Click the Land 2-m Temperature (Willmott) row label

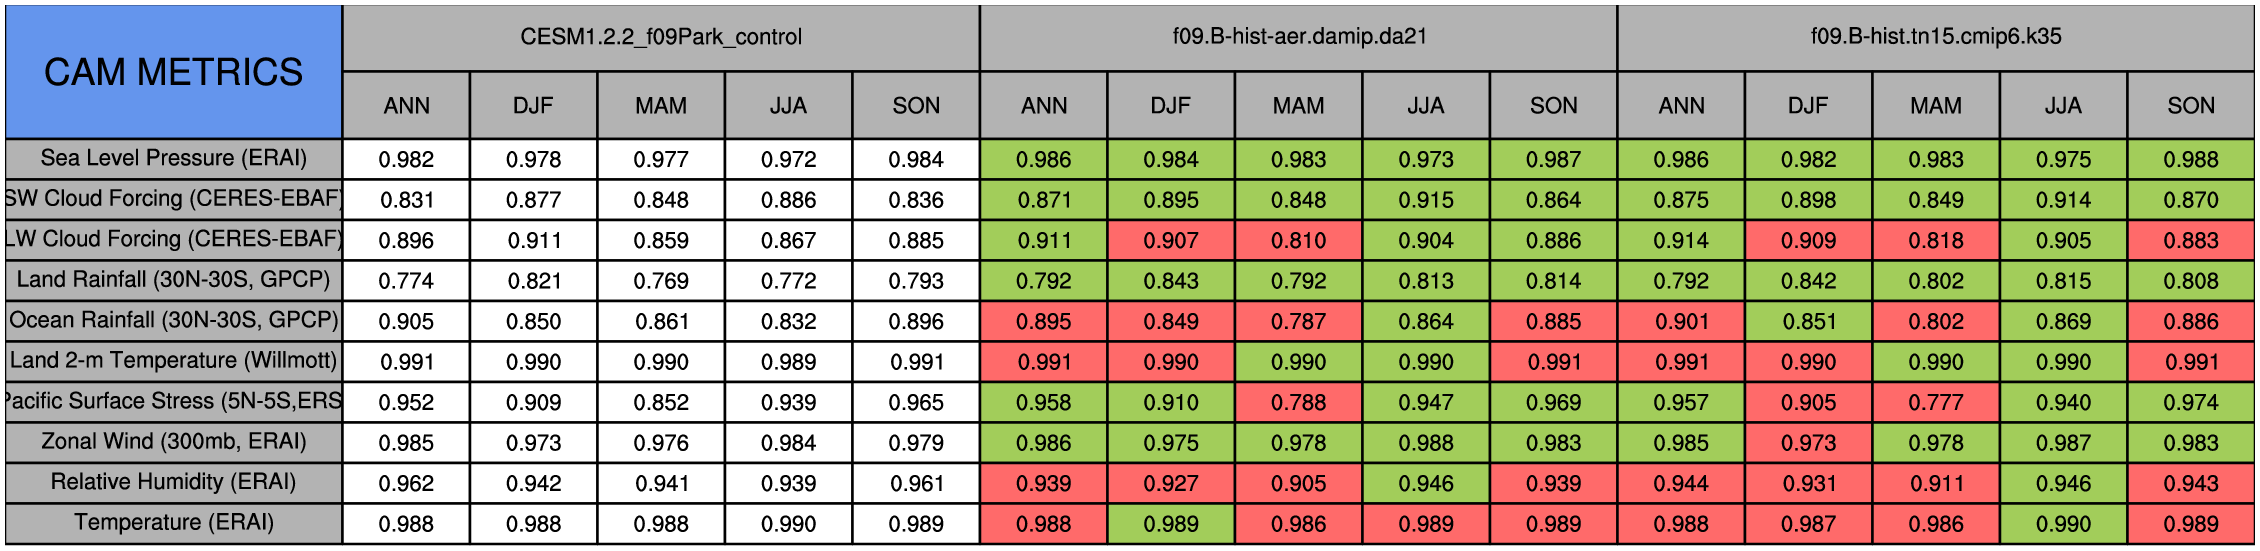(x=173, y=361)
